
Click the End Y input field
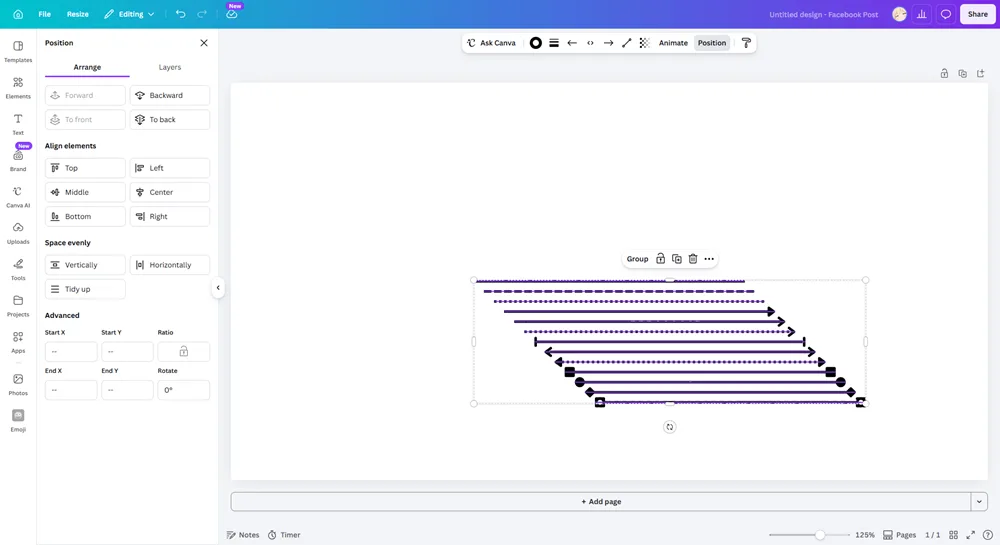(x=127, y=389)
